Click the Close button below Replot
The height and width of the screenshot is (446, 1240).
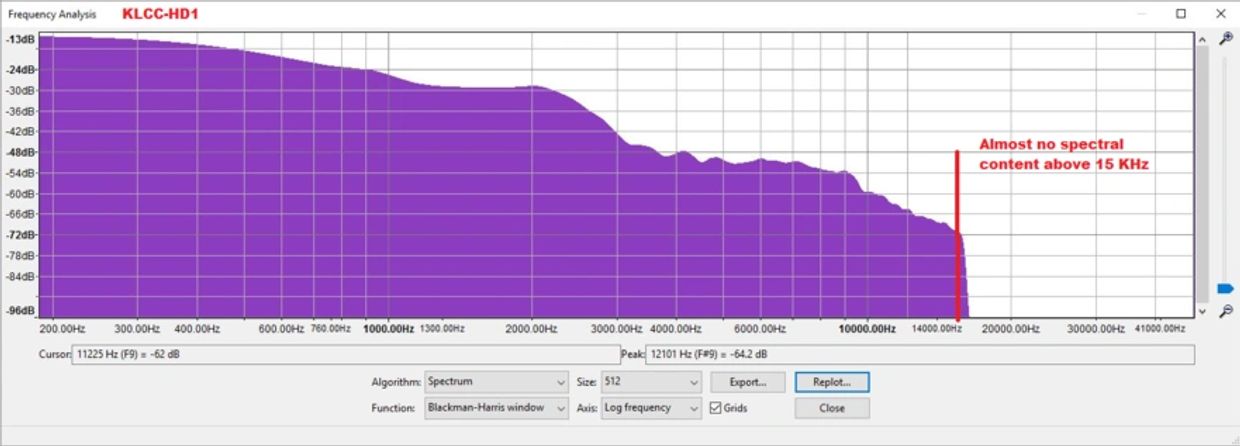pos(831,408)
